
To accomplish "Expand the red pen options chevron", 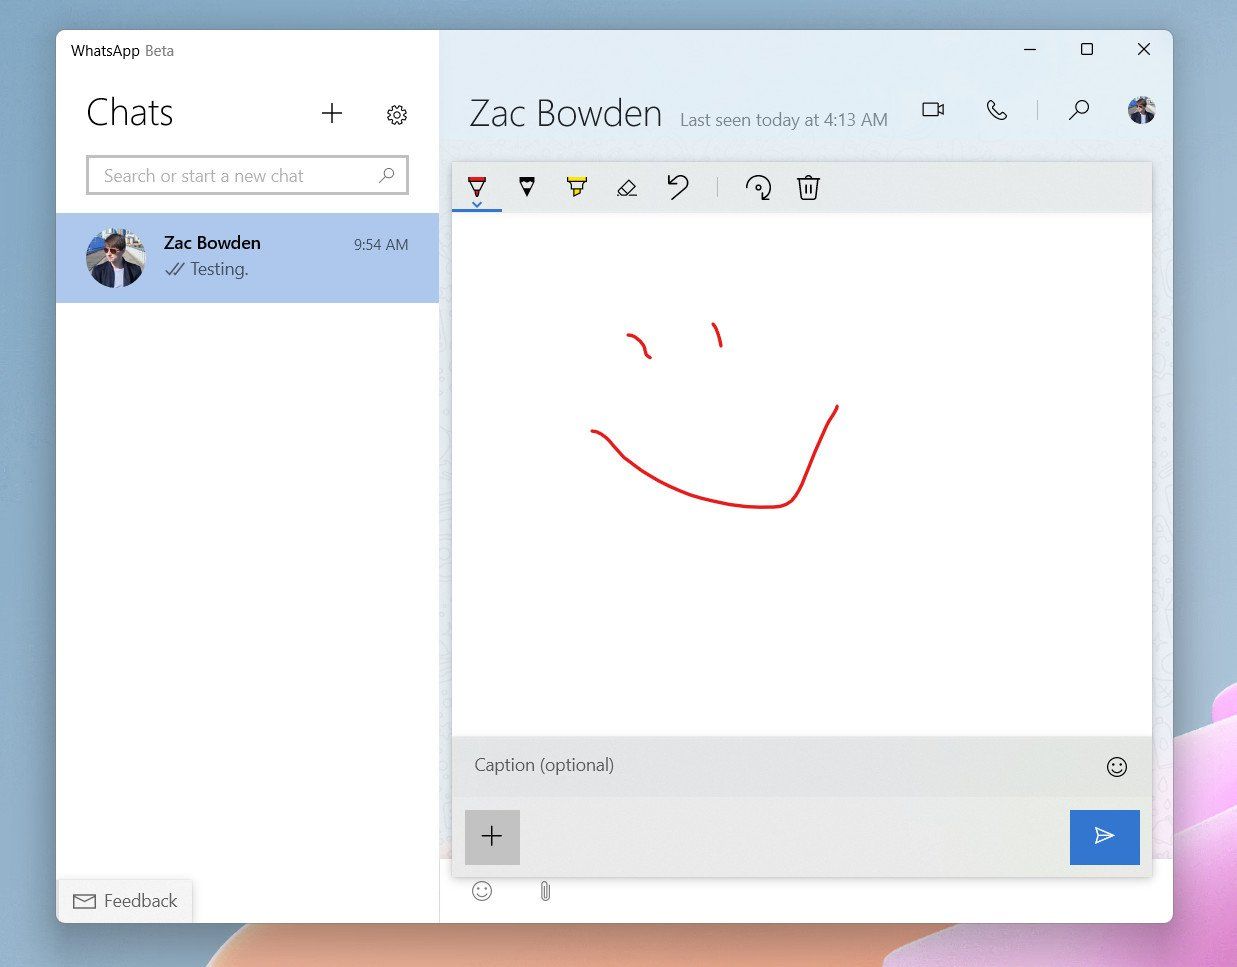I will tap(477, 204).
